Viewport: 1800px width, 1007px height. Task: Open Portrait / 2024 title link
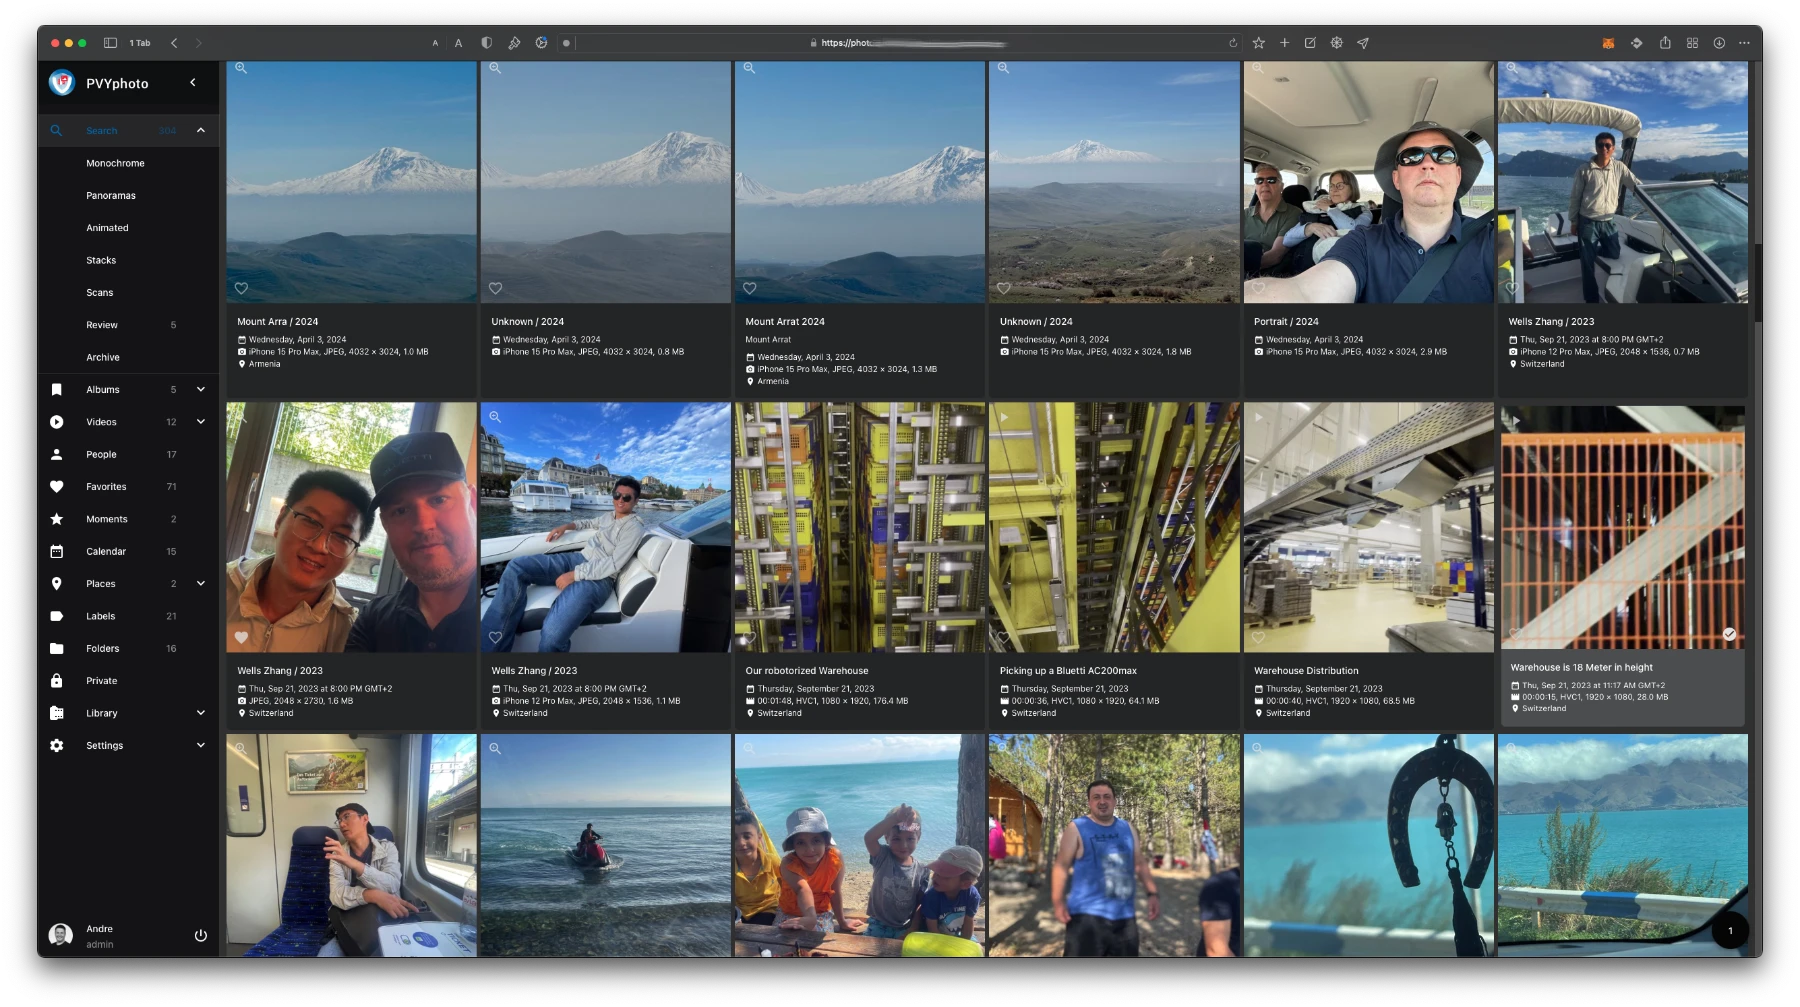coord(1286,322)
